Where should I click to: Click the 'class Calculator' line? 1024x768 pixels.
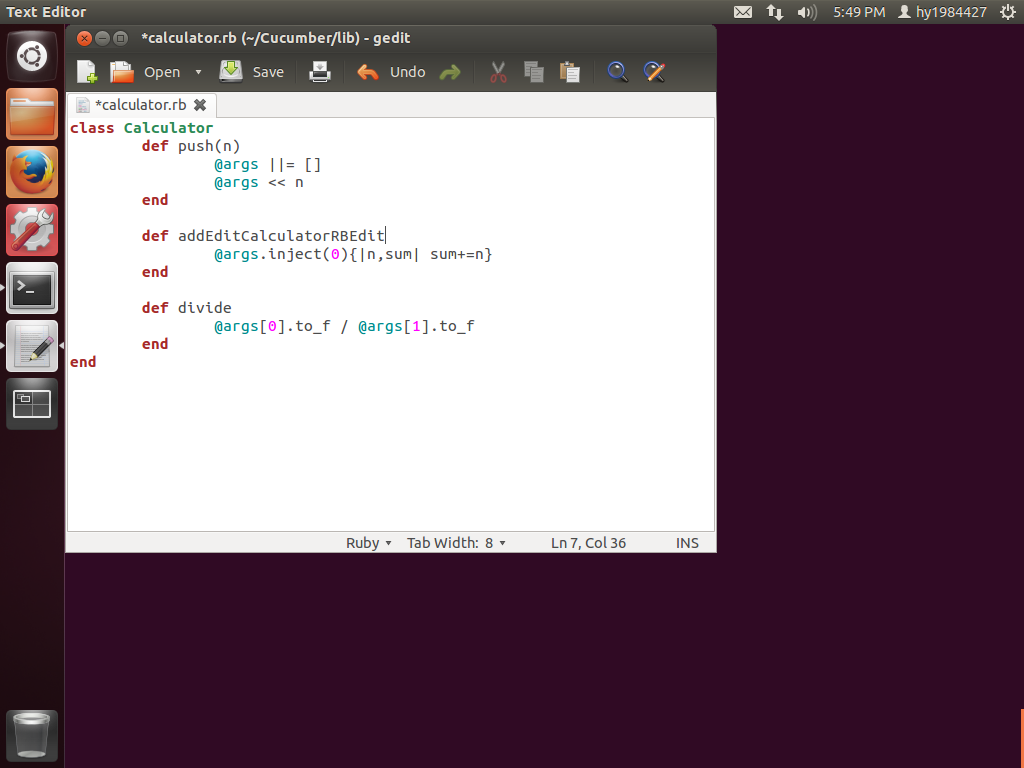coord(142,128)
